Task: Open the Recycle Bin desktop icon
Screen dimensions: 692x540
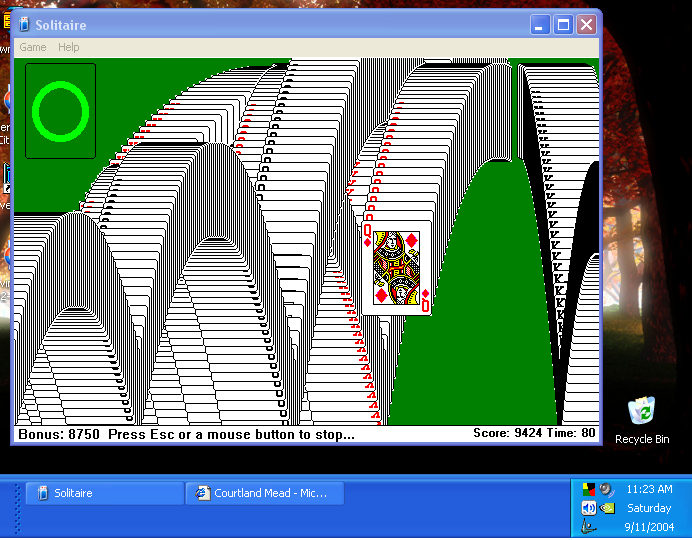Action: click(x=641, y=411)
